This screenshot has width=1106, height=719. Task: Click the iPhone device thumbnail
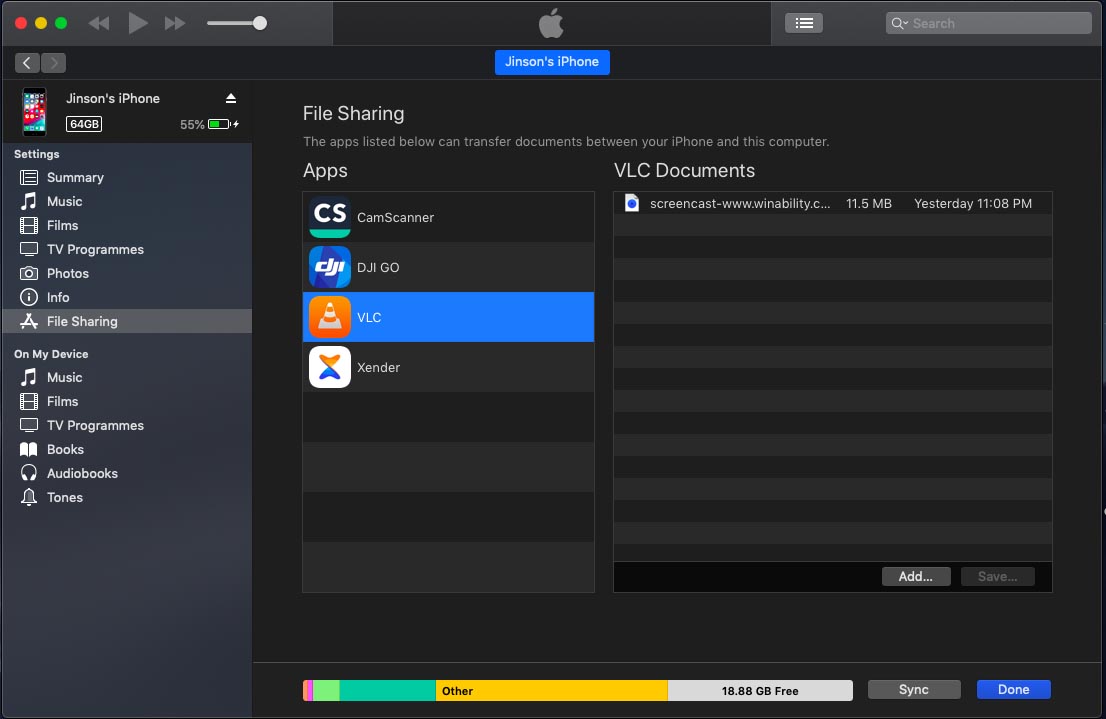tap(34, 111)
